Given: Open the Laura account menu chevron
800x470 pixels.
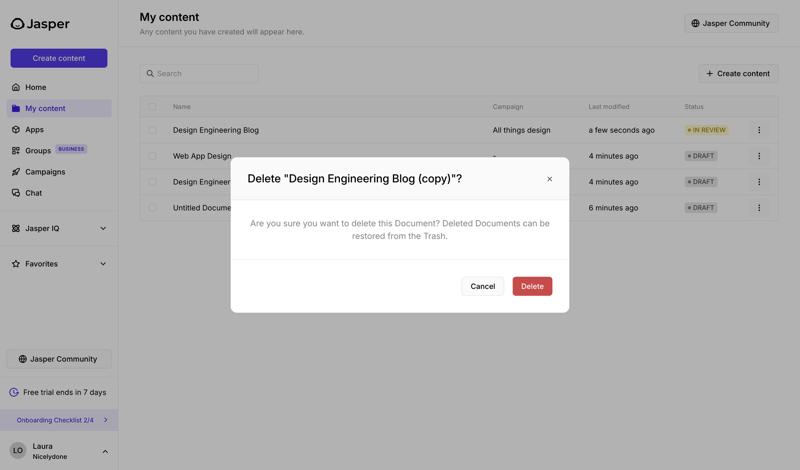Looking at the screenshot, I should pyautogui.click(x=105, y=452).
